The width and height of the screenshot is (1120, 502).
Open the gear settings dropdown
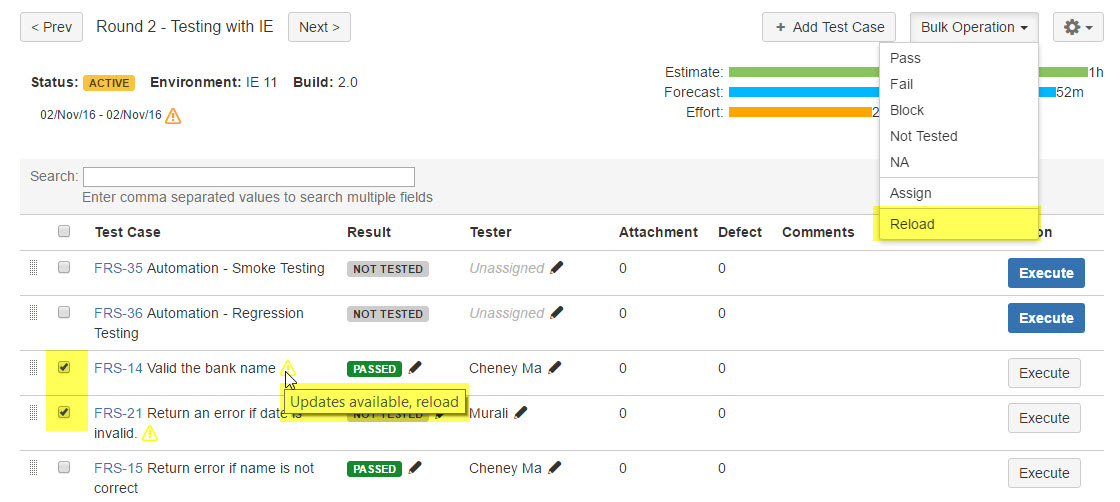click(1078, 28)
